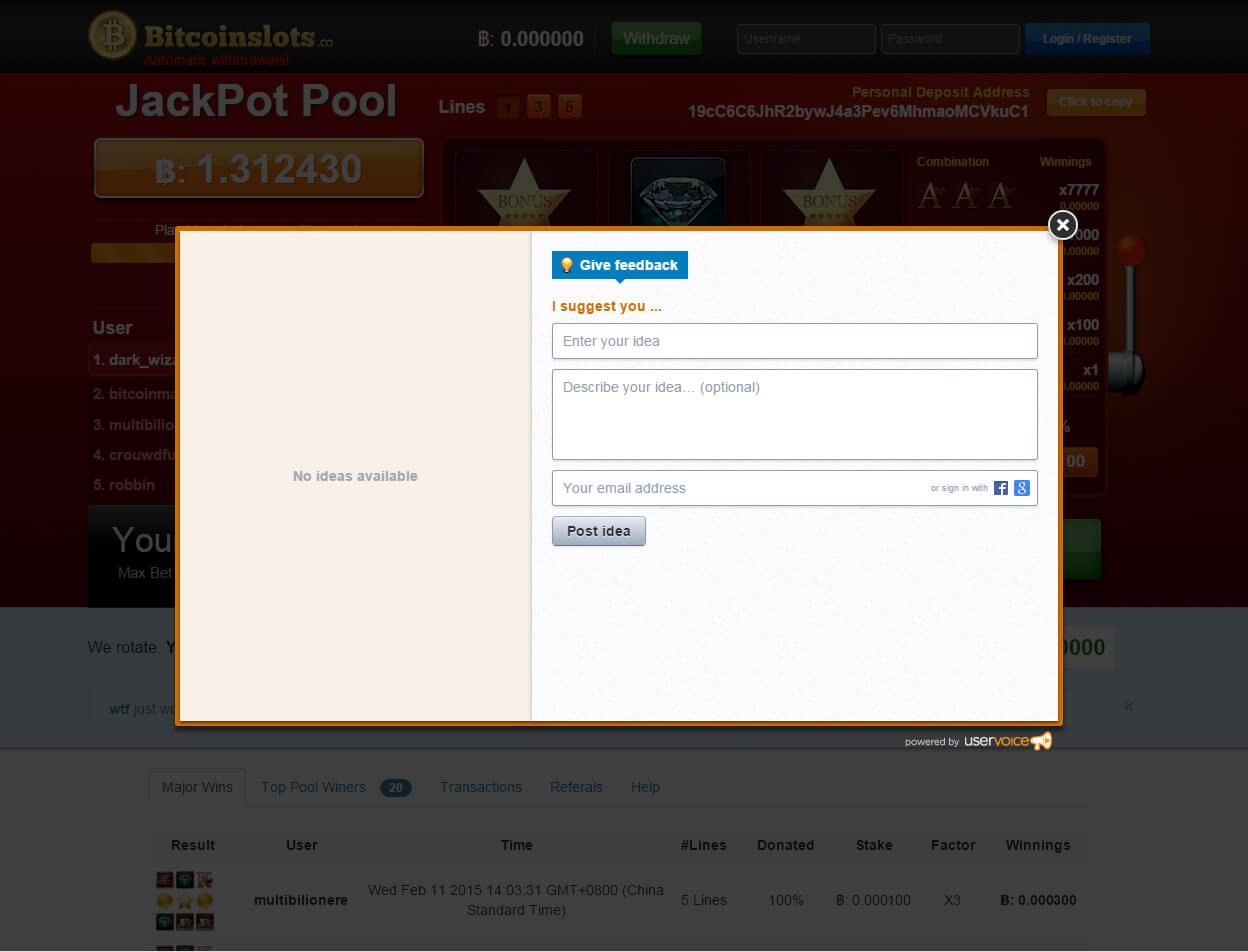Open the Referals tab
Screen dimensions: 1248x952
click(576, 787)
